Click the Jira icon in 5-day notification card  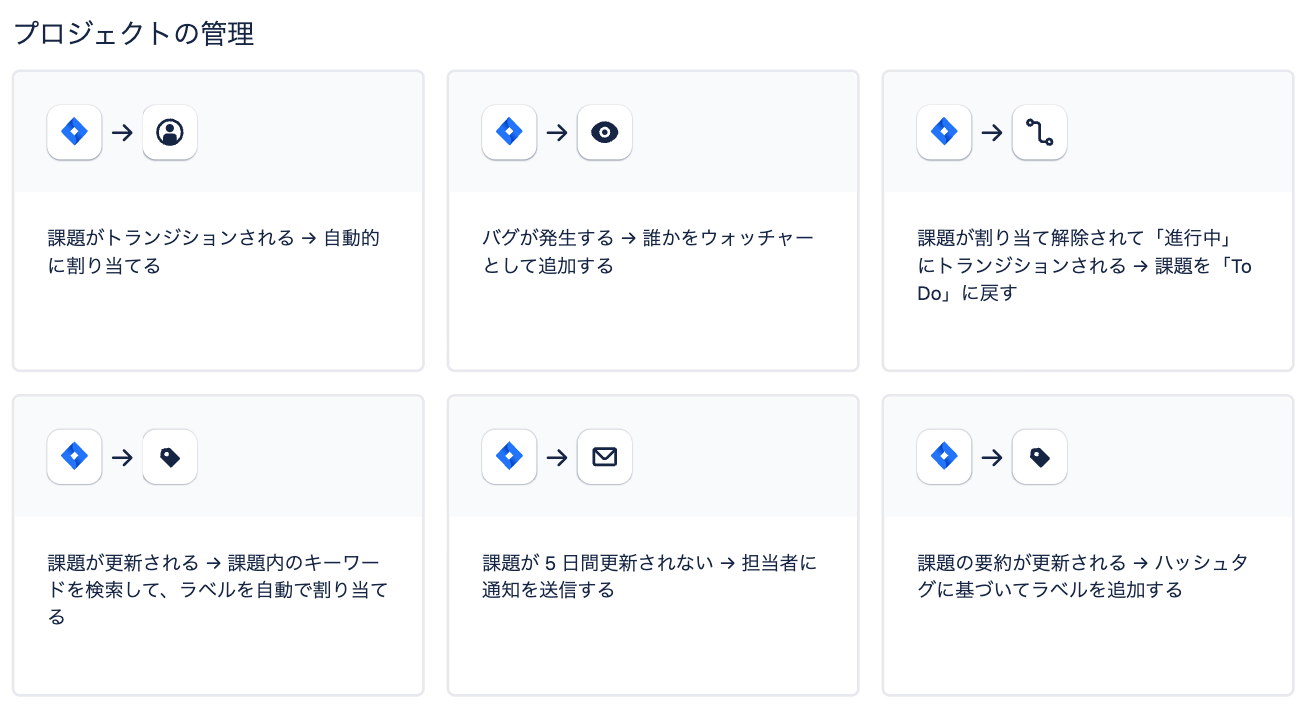pos(510,457)
